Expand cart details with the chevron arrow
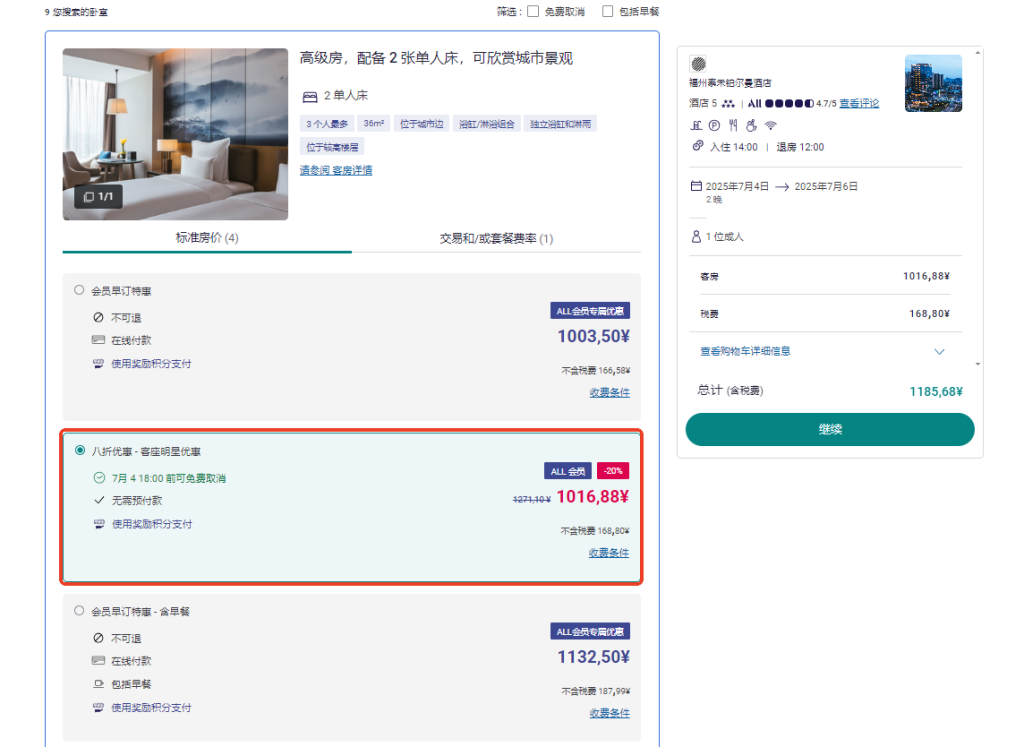Screen dimensions: 1024x747 tap(939, 351)
